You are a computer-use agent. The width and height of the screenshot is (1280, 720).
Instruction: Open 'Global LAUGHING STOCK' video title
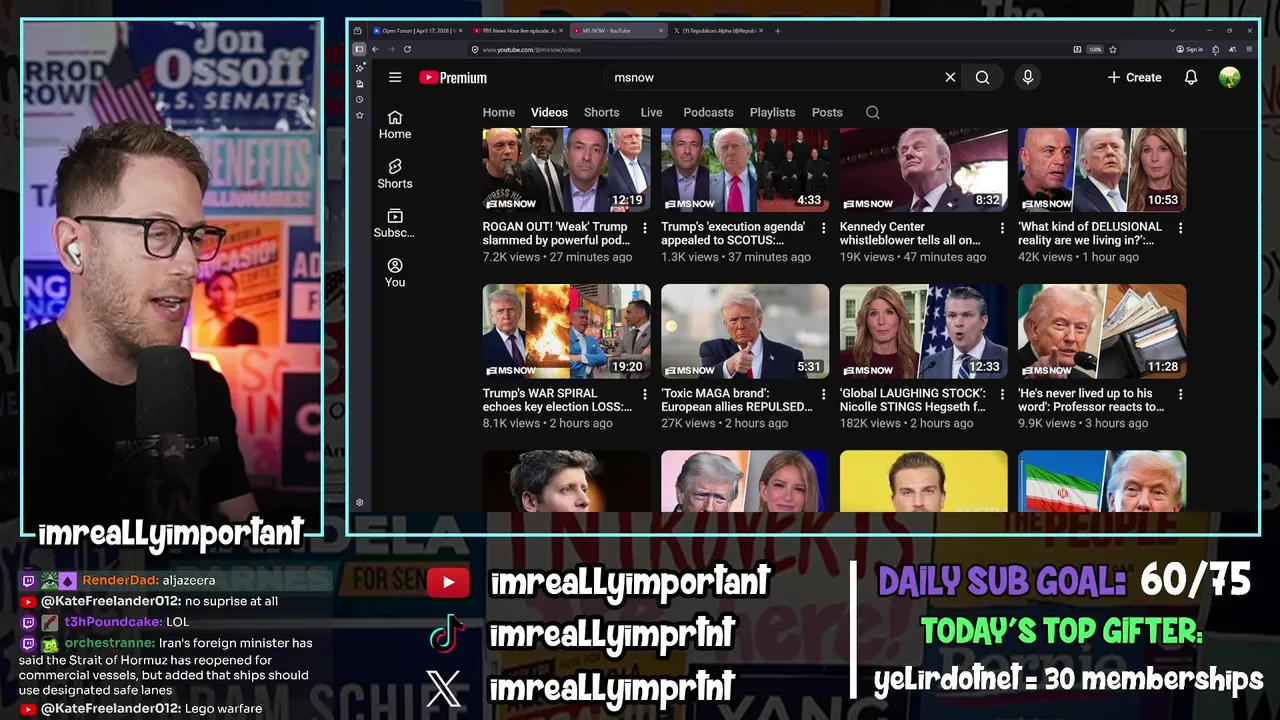(x=913, y=400)
